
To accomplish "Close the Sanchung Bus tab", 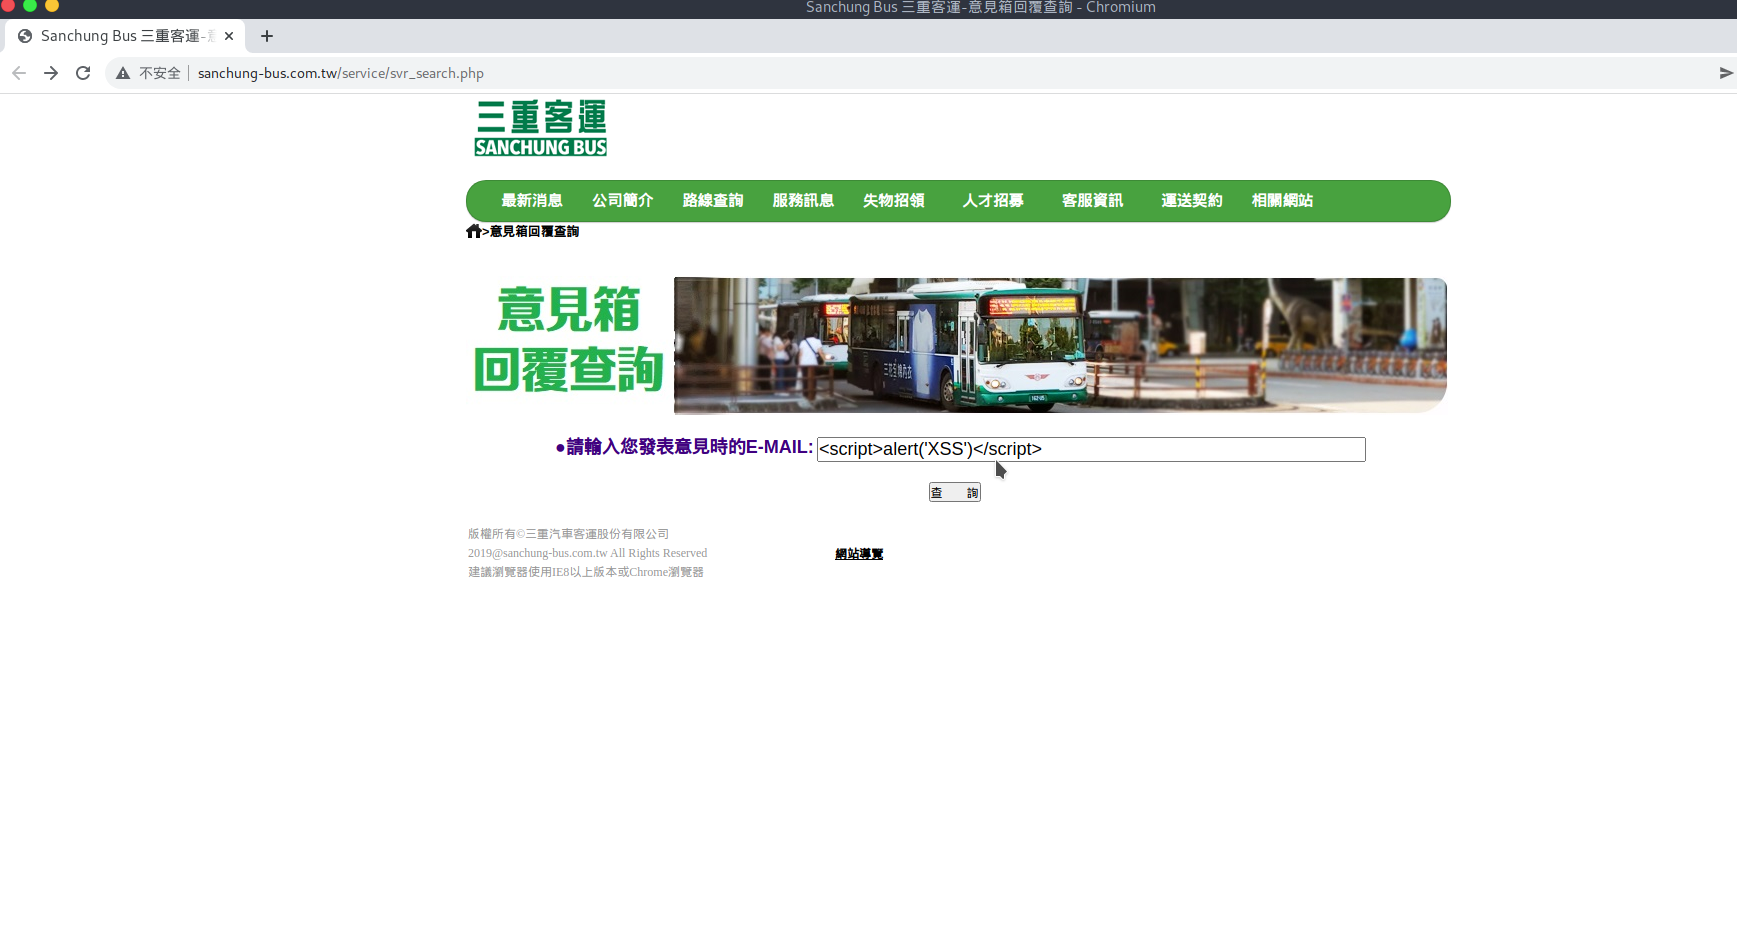I will point(229,36).
